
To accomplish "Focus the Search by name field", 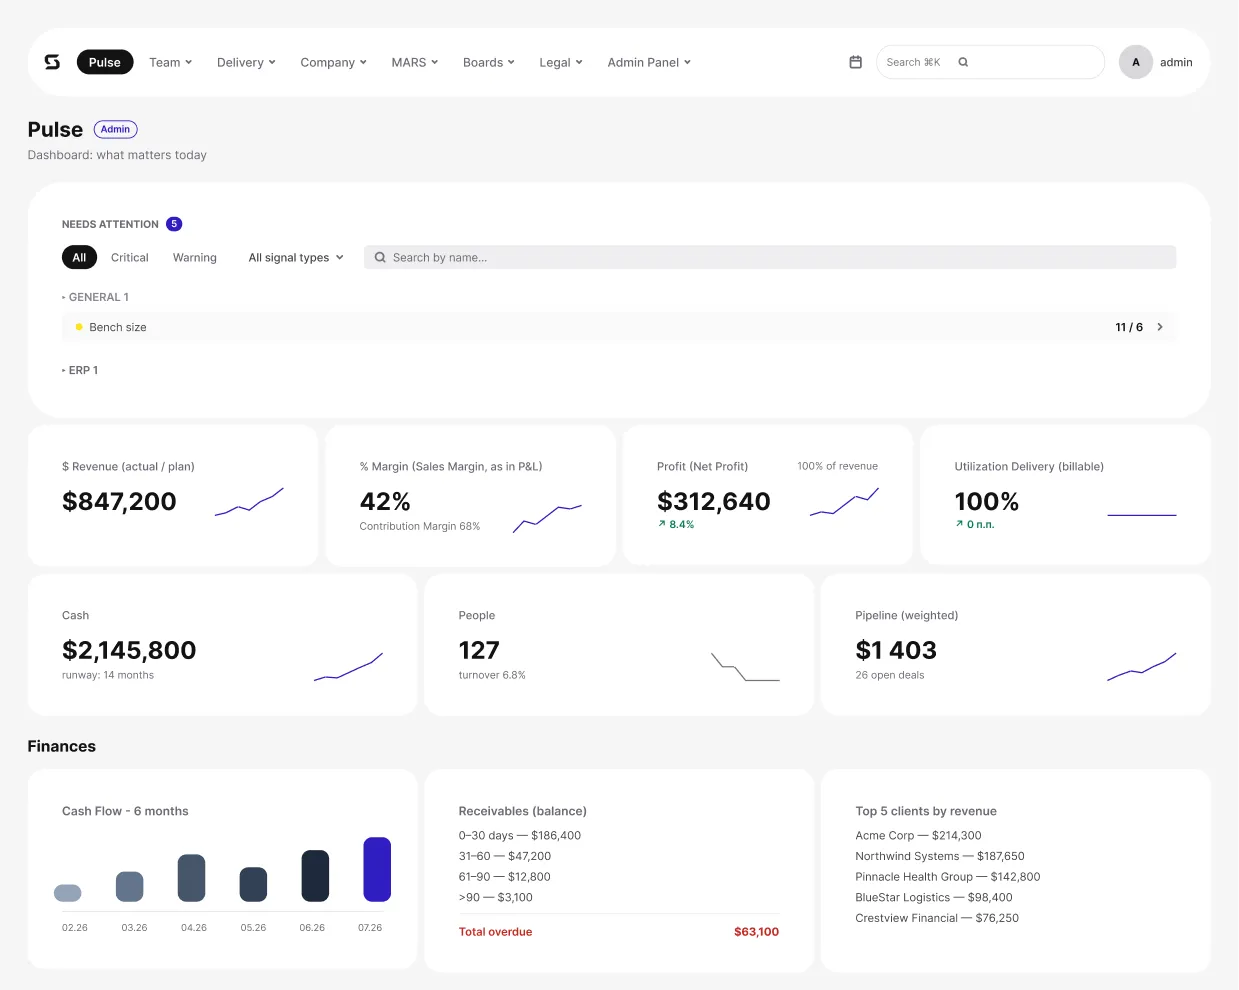I will click(770, 258).
